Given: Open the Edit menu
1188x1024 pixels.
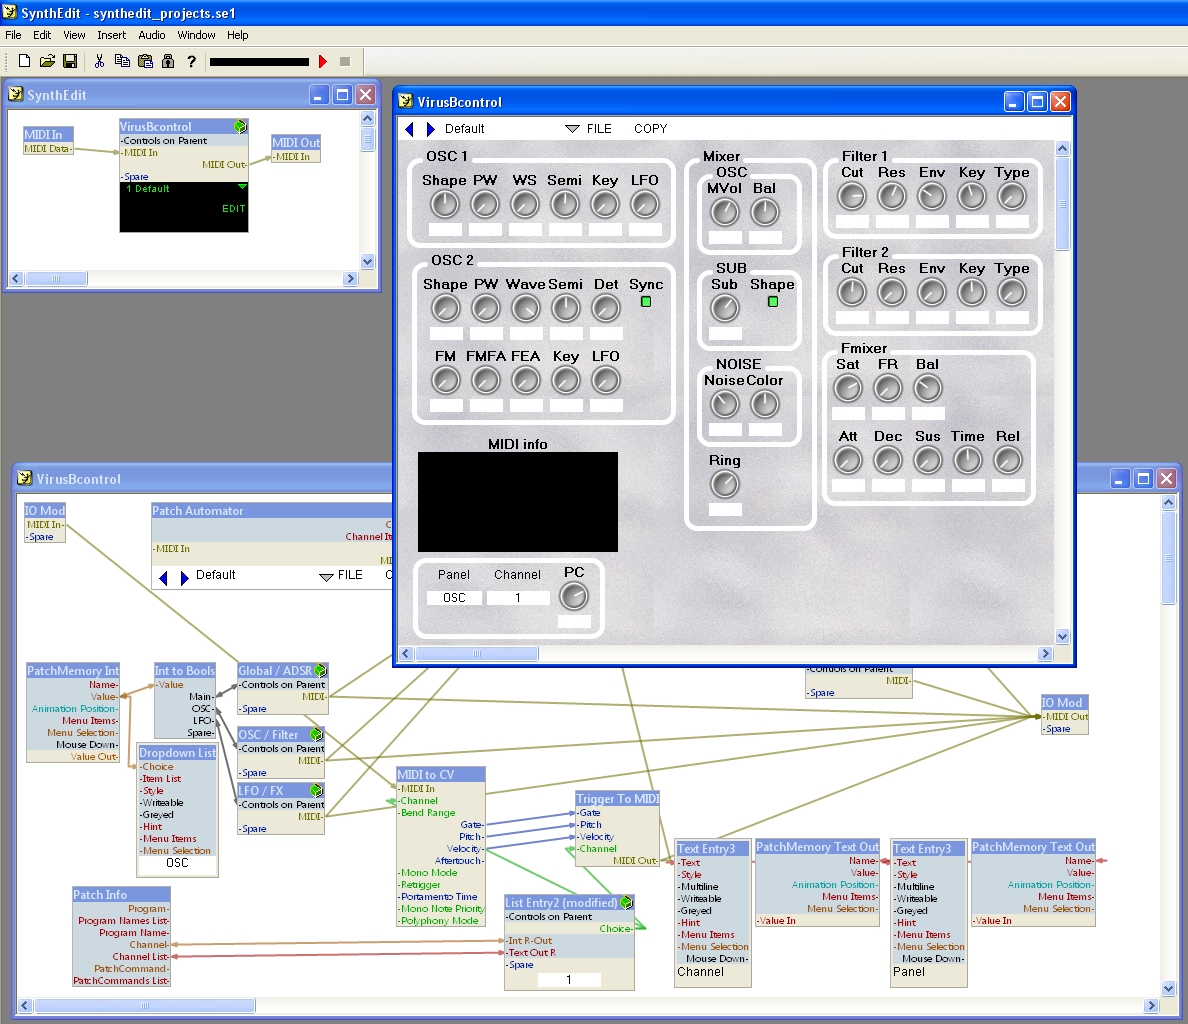Looking at the screenshot, I should pos(42,35).
